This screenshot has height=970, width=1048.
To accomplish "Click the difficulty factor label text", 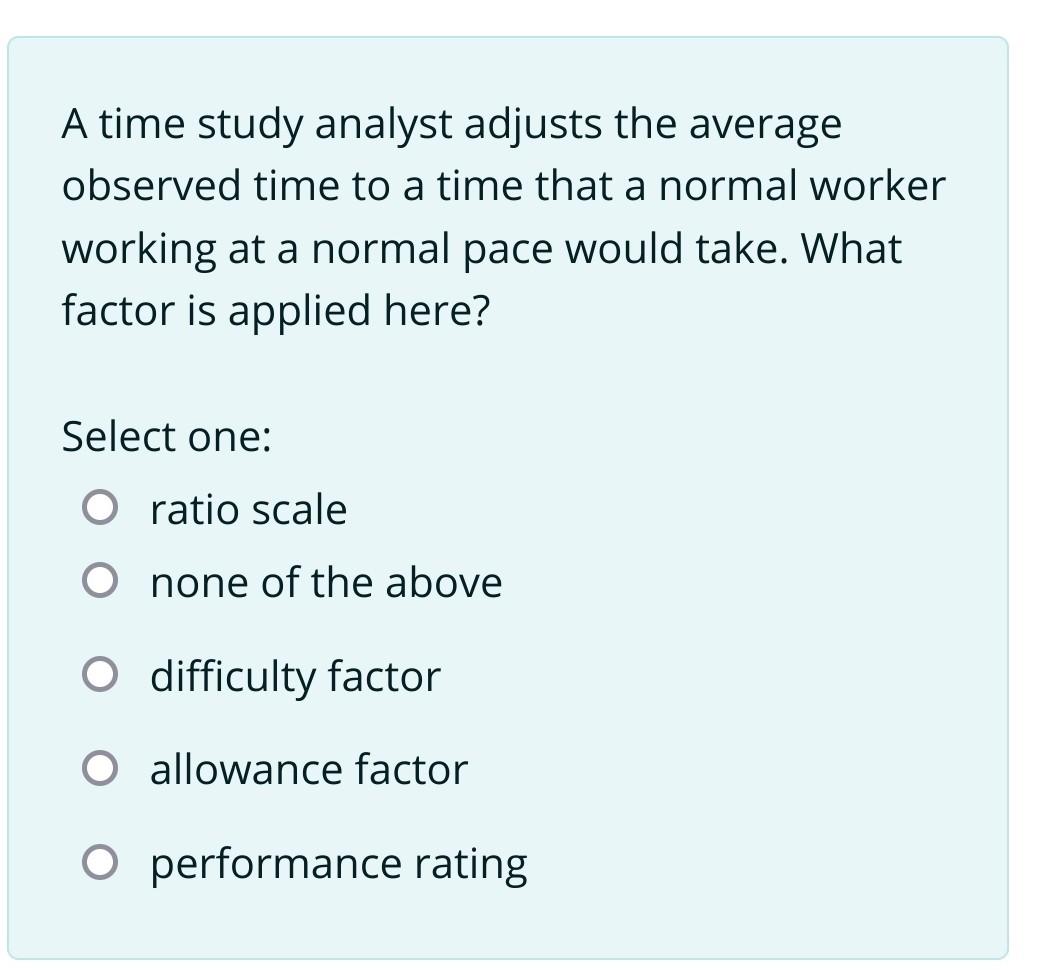I will coord(293,674).
